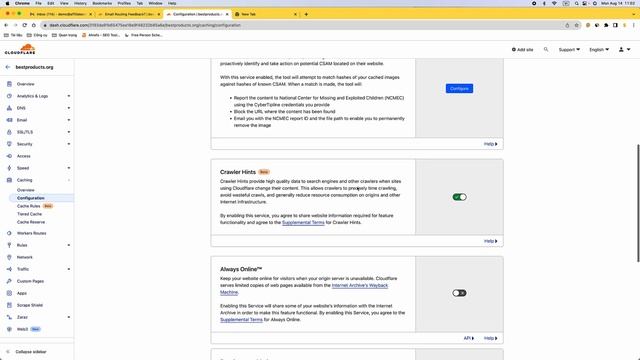Click the Speed lightning icon
The height and width of the screenshot is (360, 640).
tap(9, 168)
